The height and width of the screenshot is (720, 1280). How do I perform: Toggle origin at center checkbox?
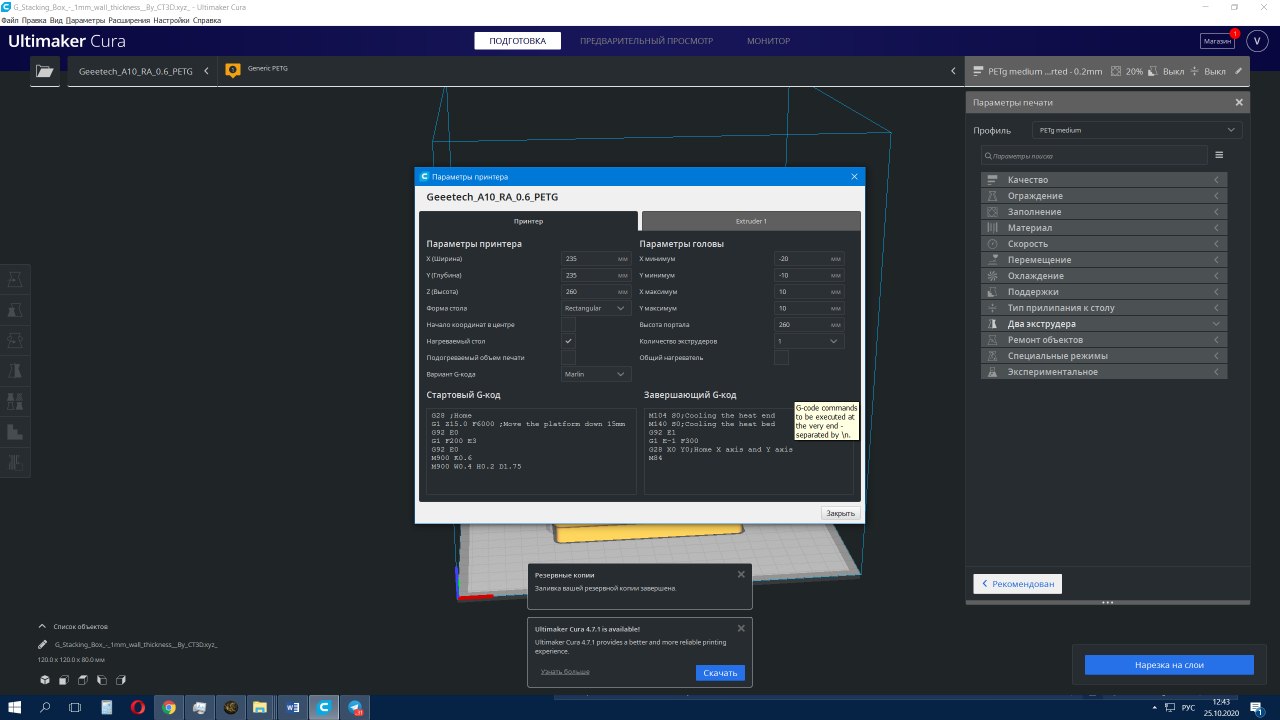click(x=568, y=325)
